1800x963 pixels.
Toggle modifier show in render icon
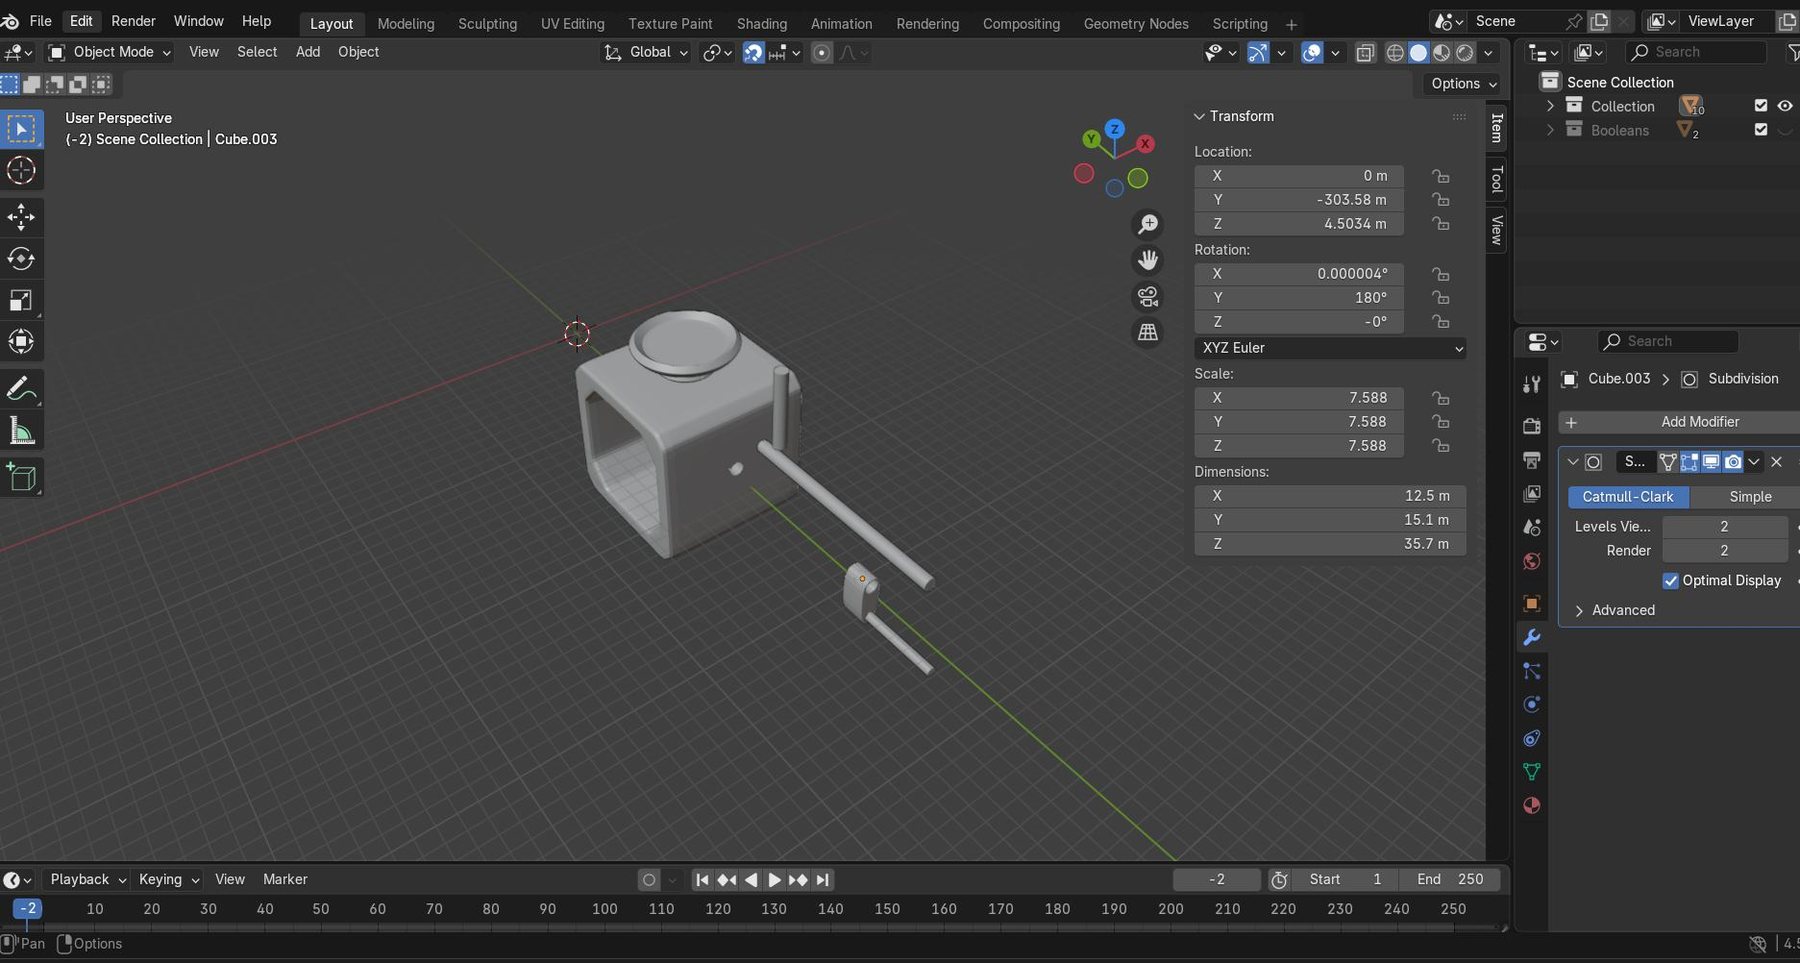[x=1733, y=462]
